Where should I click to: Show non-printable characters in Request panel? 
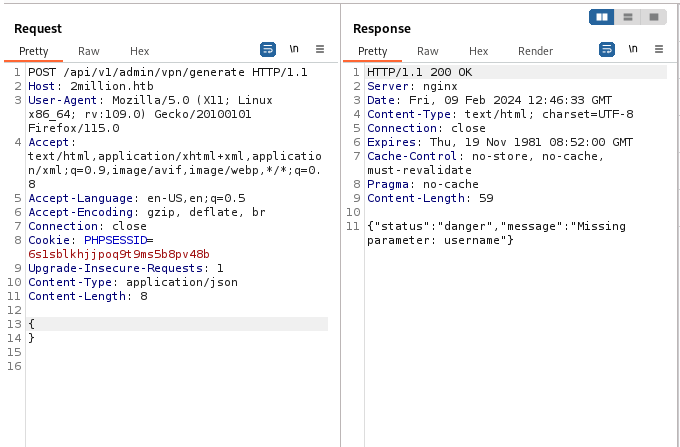294,49
